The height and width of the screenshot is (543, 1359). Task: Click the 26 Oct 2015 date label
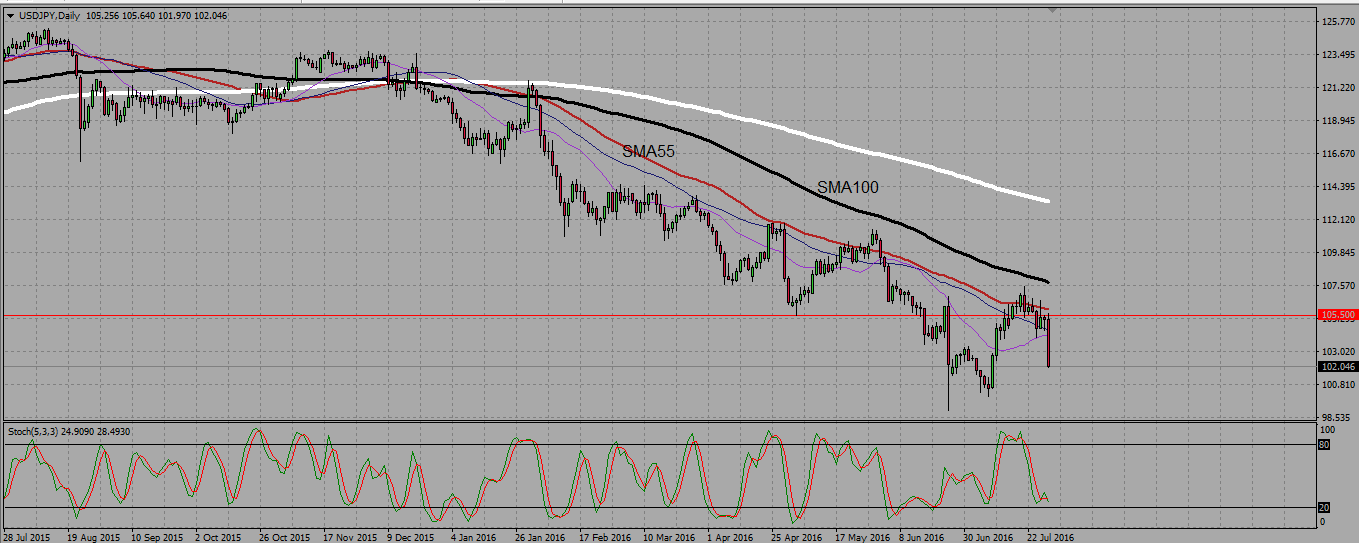[x=283, y=537]
